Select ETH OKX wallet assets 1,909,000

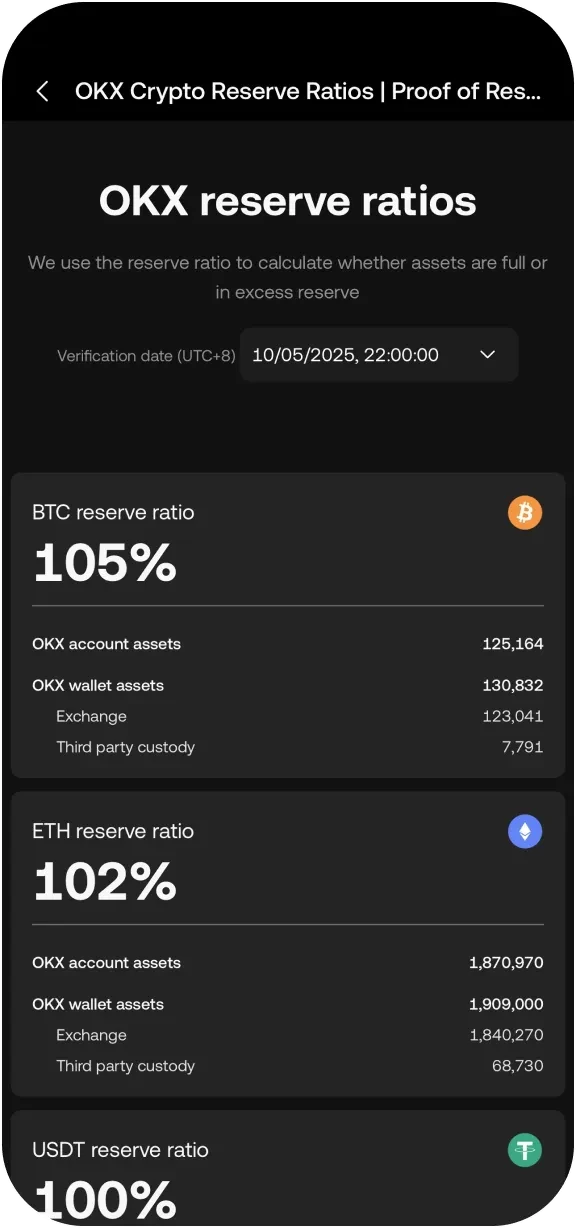[506, 1004]
